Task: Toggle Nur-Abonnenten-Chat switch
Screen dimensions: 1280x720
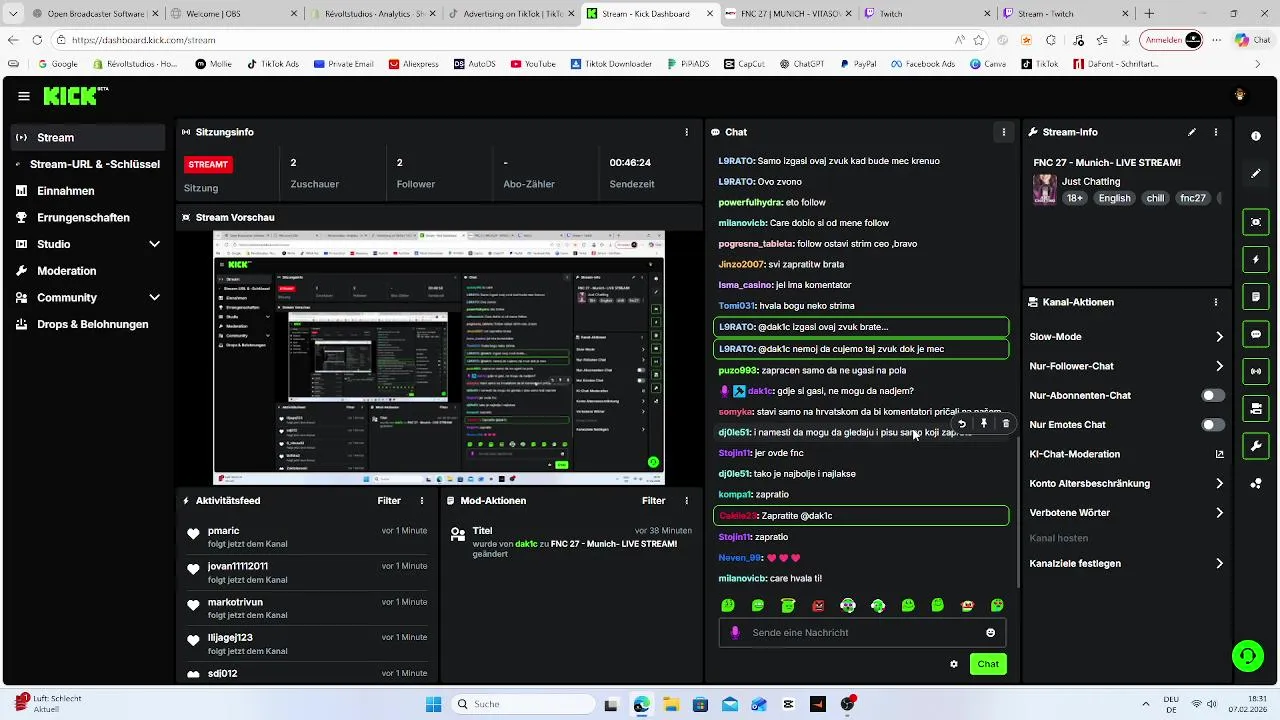Action: 1212,396
